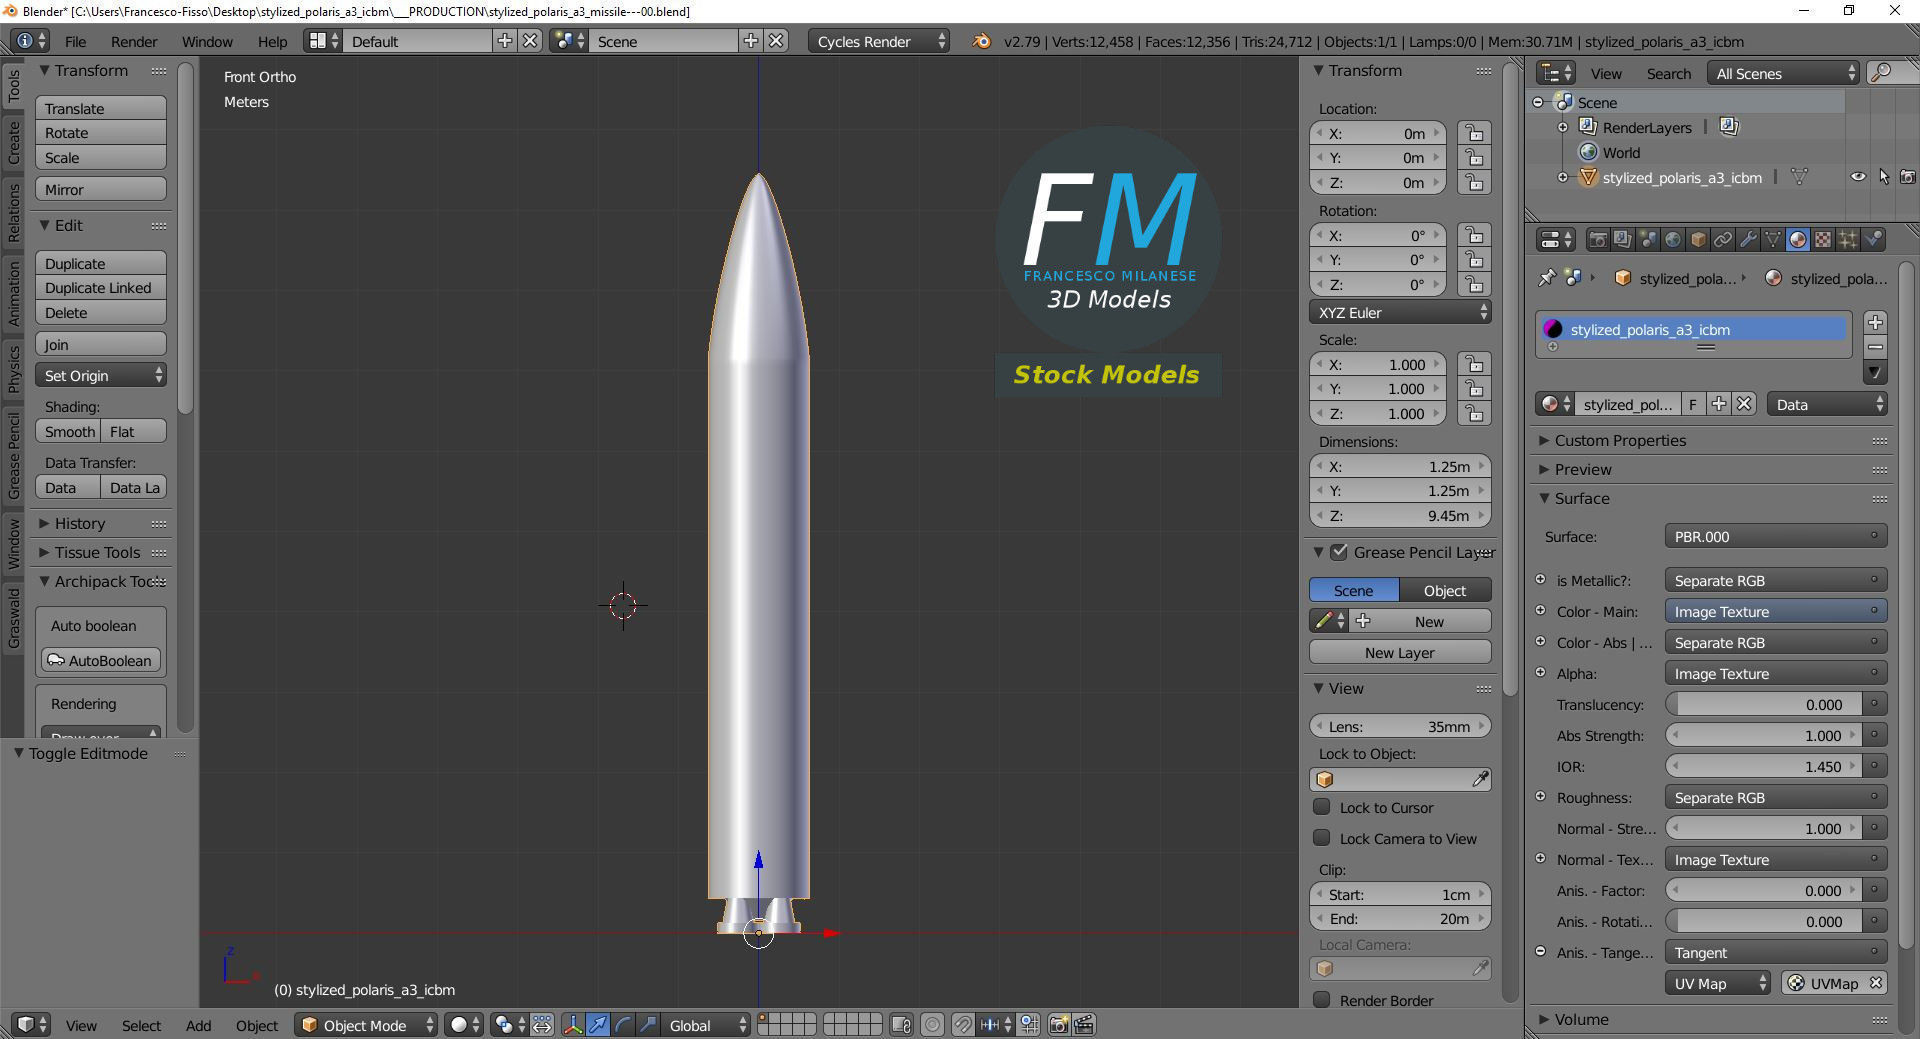
Task: Toggle lock on Location X
Action: point(1474,133)
